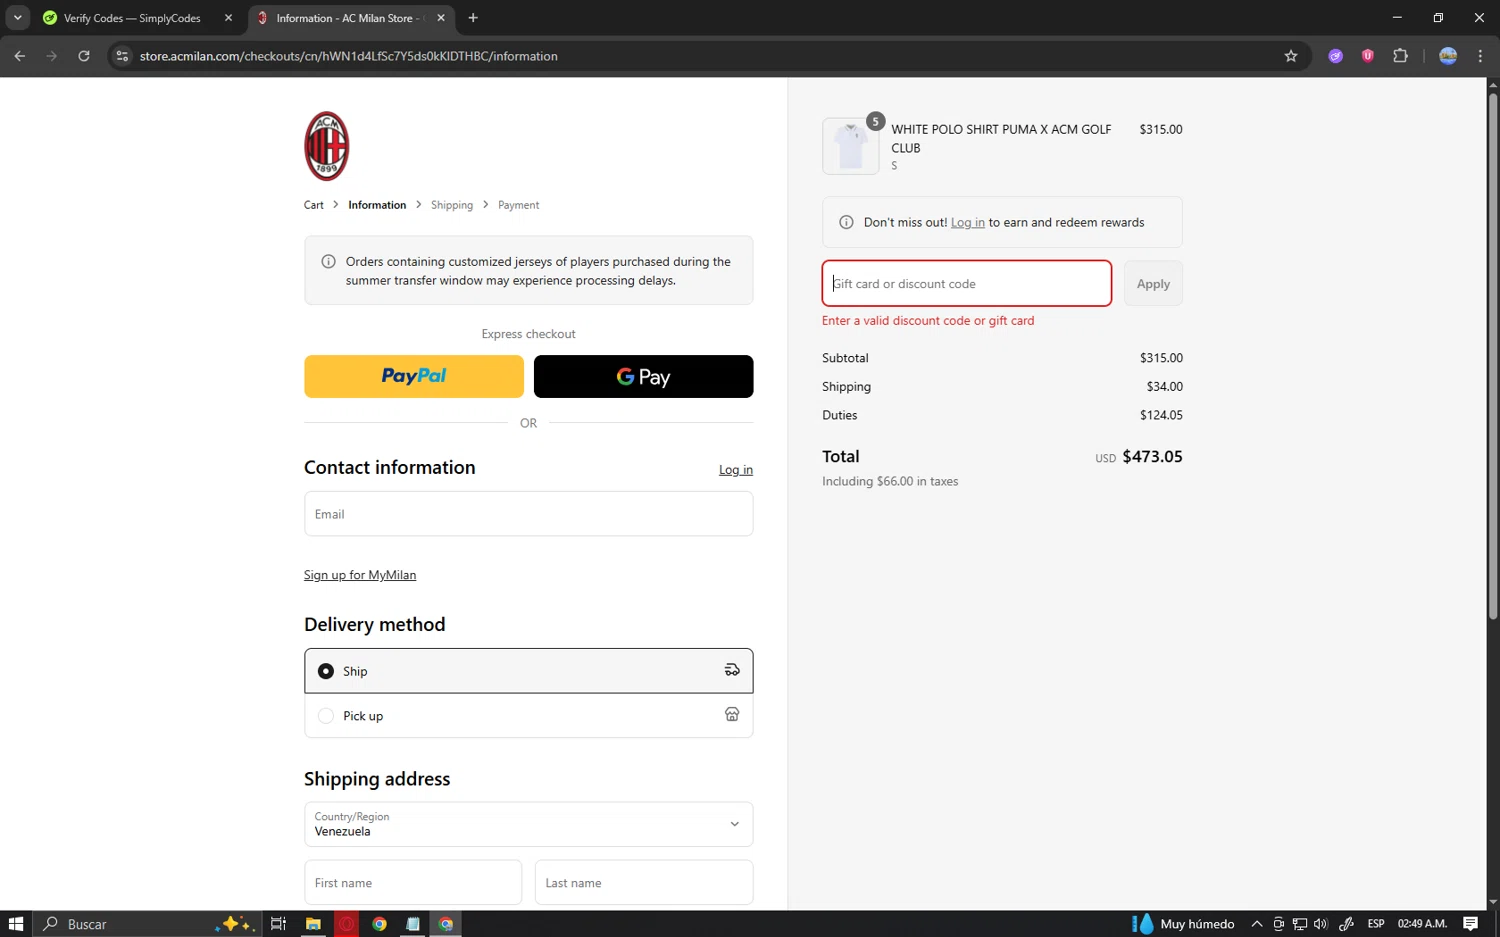
Task: Close the AC Milan Store tab
Action: click(x=441, y=18)
